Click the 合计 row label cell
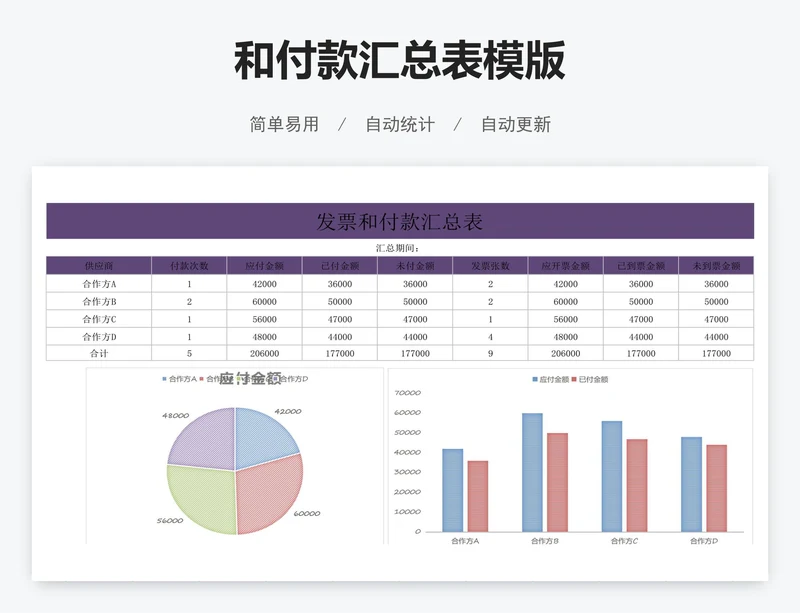This screenshot has height=613, width=800. pyautogui.click(x=99, y=353)
